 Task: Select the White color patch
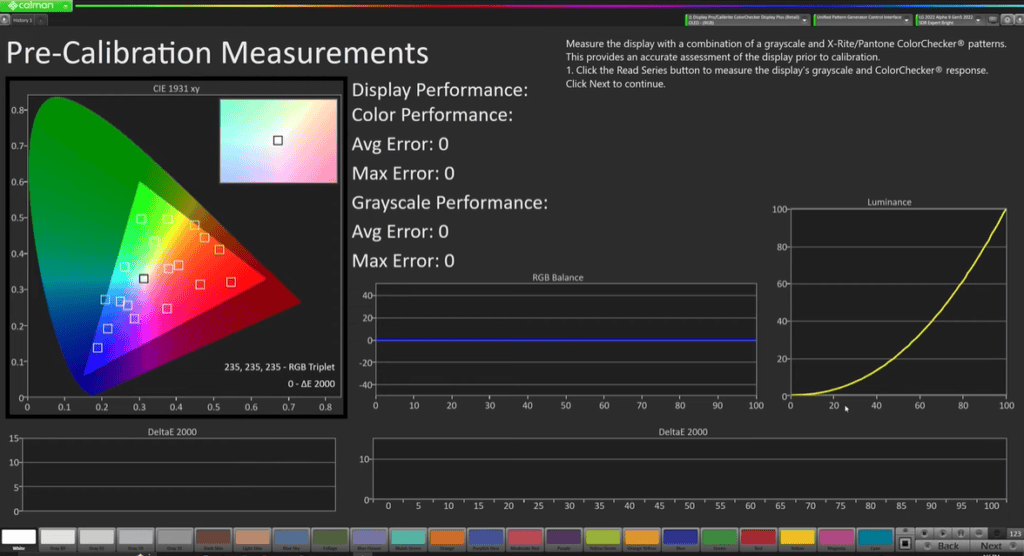[x=19, y=539]
